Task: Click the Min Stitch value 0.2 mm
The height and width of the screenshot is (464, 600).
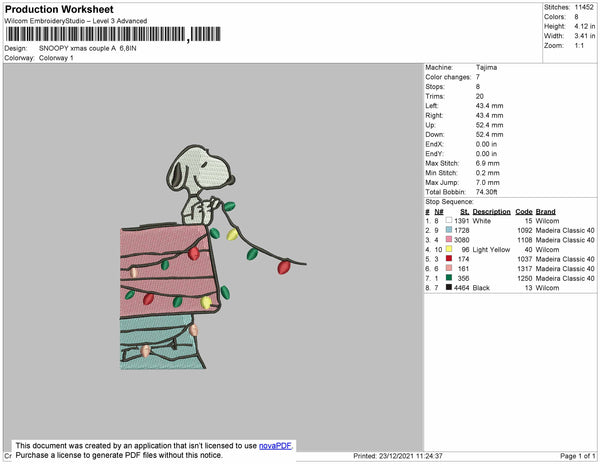Action: pyautogui.click(x=488, y=173)
